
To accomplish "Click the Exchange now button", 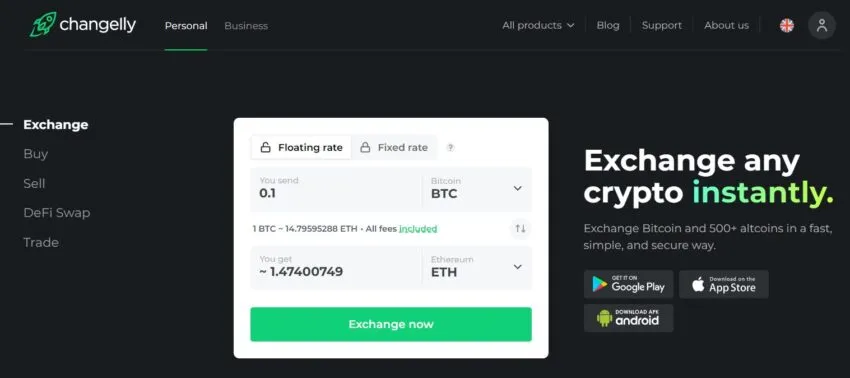I will coord(391,324).
